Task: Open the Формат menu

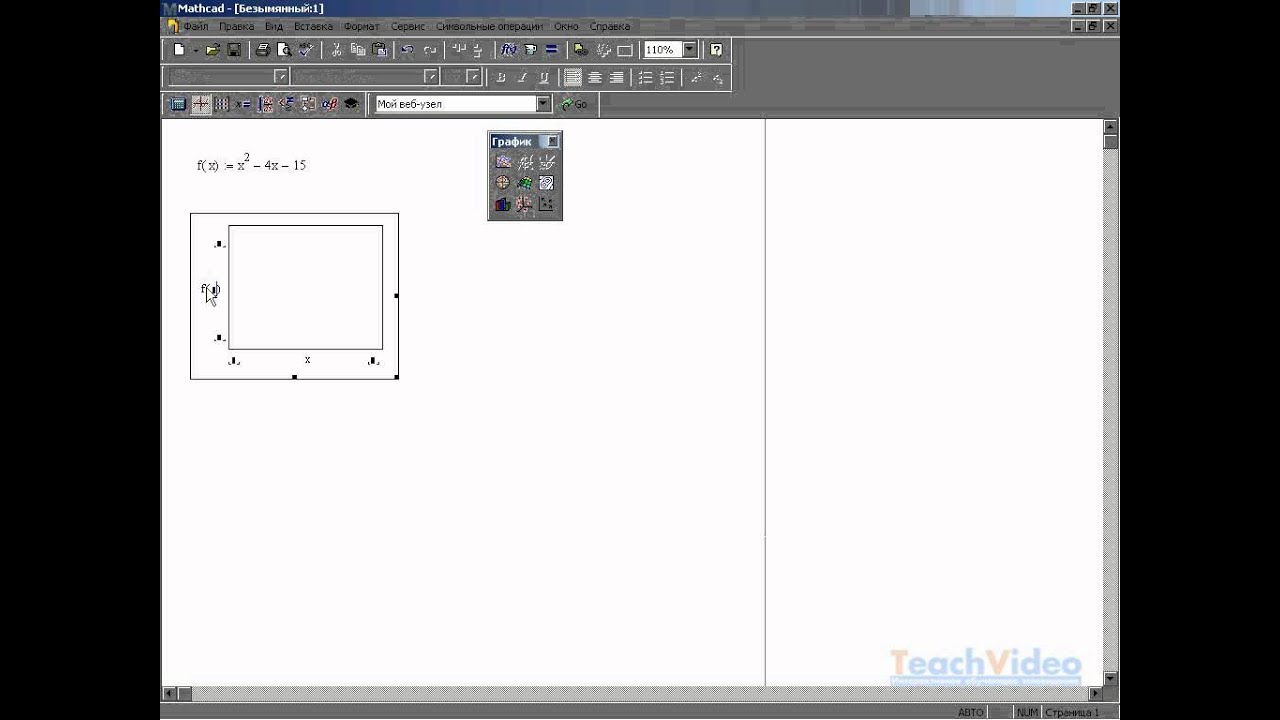Action: tap(361, 26)
